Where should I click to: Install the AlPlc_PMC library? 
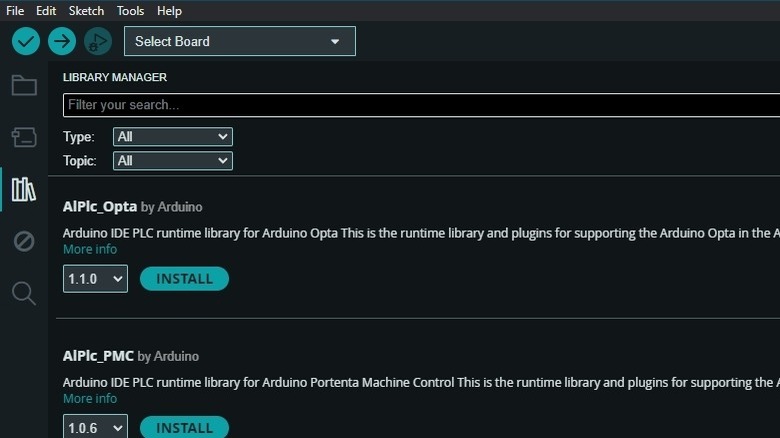click(x=184, y=428)
